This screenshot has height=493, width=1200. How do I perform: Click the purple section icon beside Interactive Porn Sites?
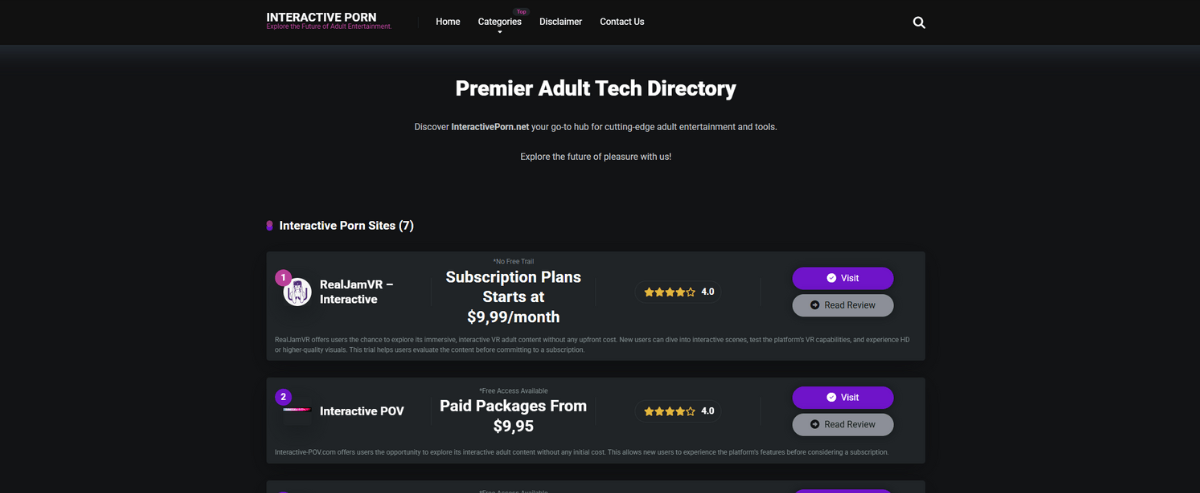270,226
